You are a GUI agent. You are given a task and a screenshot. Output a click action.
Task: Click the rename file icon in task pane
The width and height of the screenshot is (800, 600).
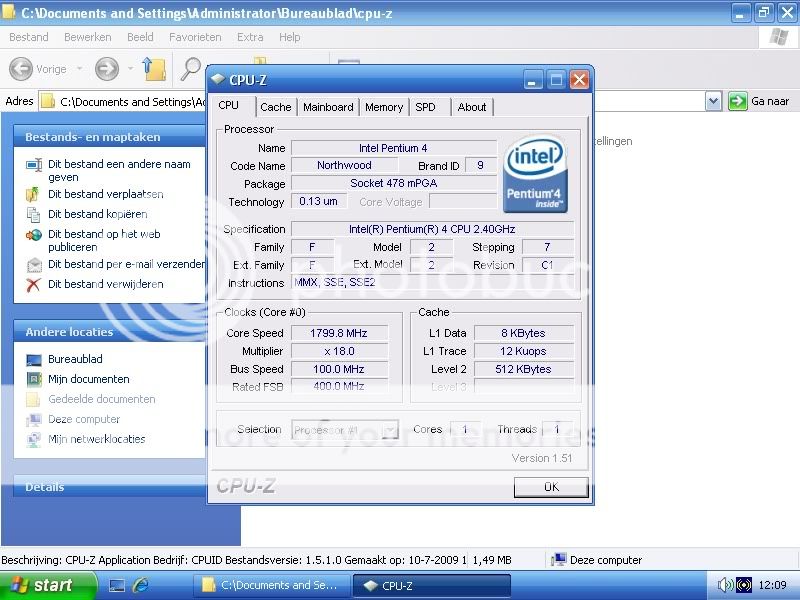tap(34, 165)
